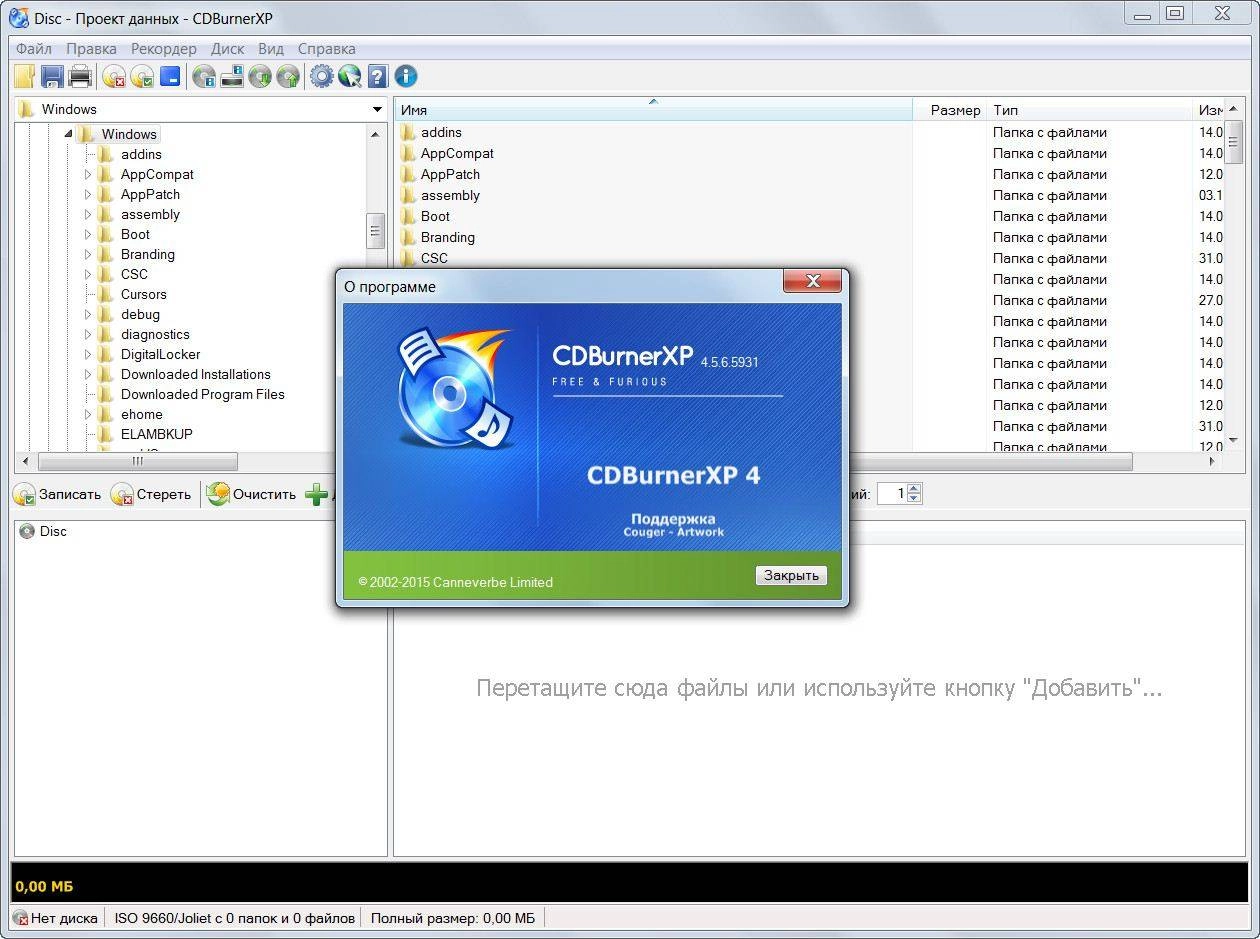Close the О программе dialog with the X

pyautogui.click(x=812, y=281)
